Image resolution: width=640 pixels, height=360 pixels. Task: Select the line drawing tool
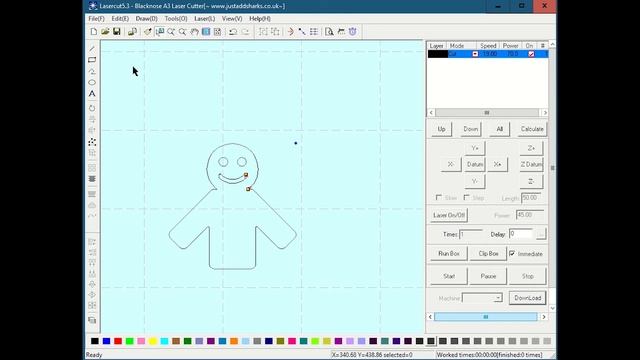[x=92, y=49]
